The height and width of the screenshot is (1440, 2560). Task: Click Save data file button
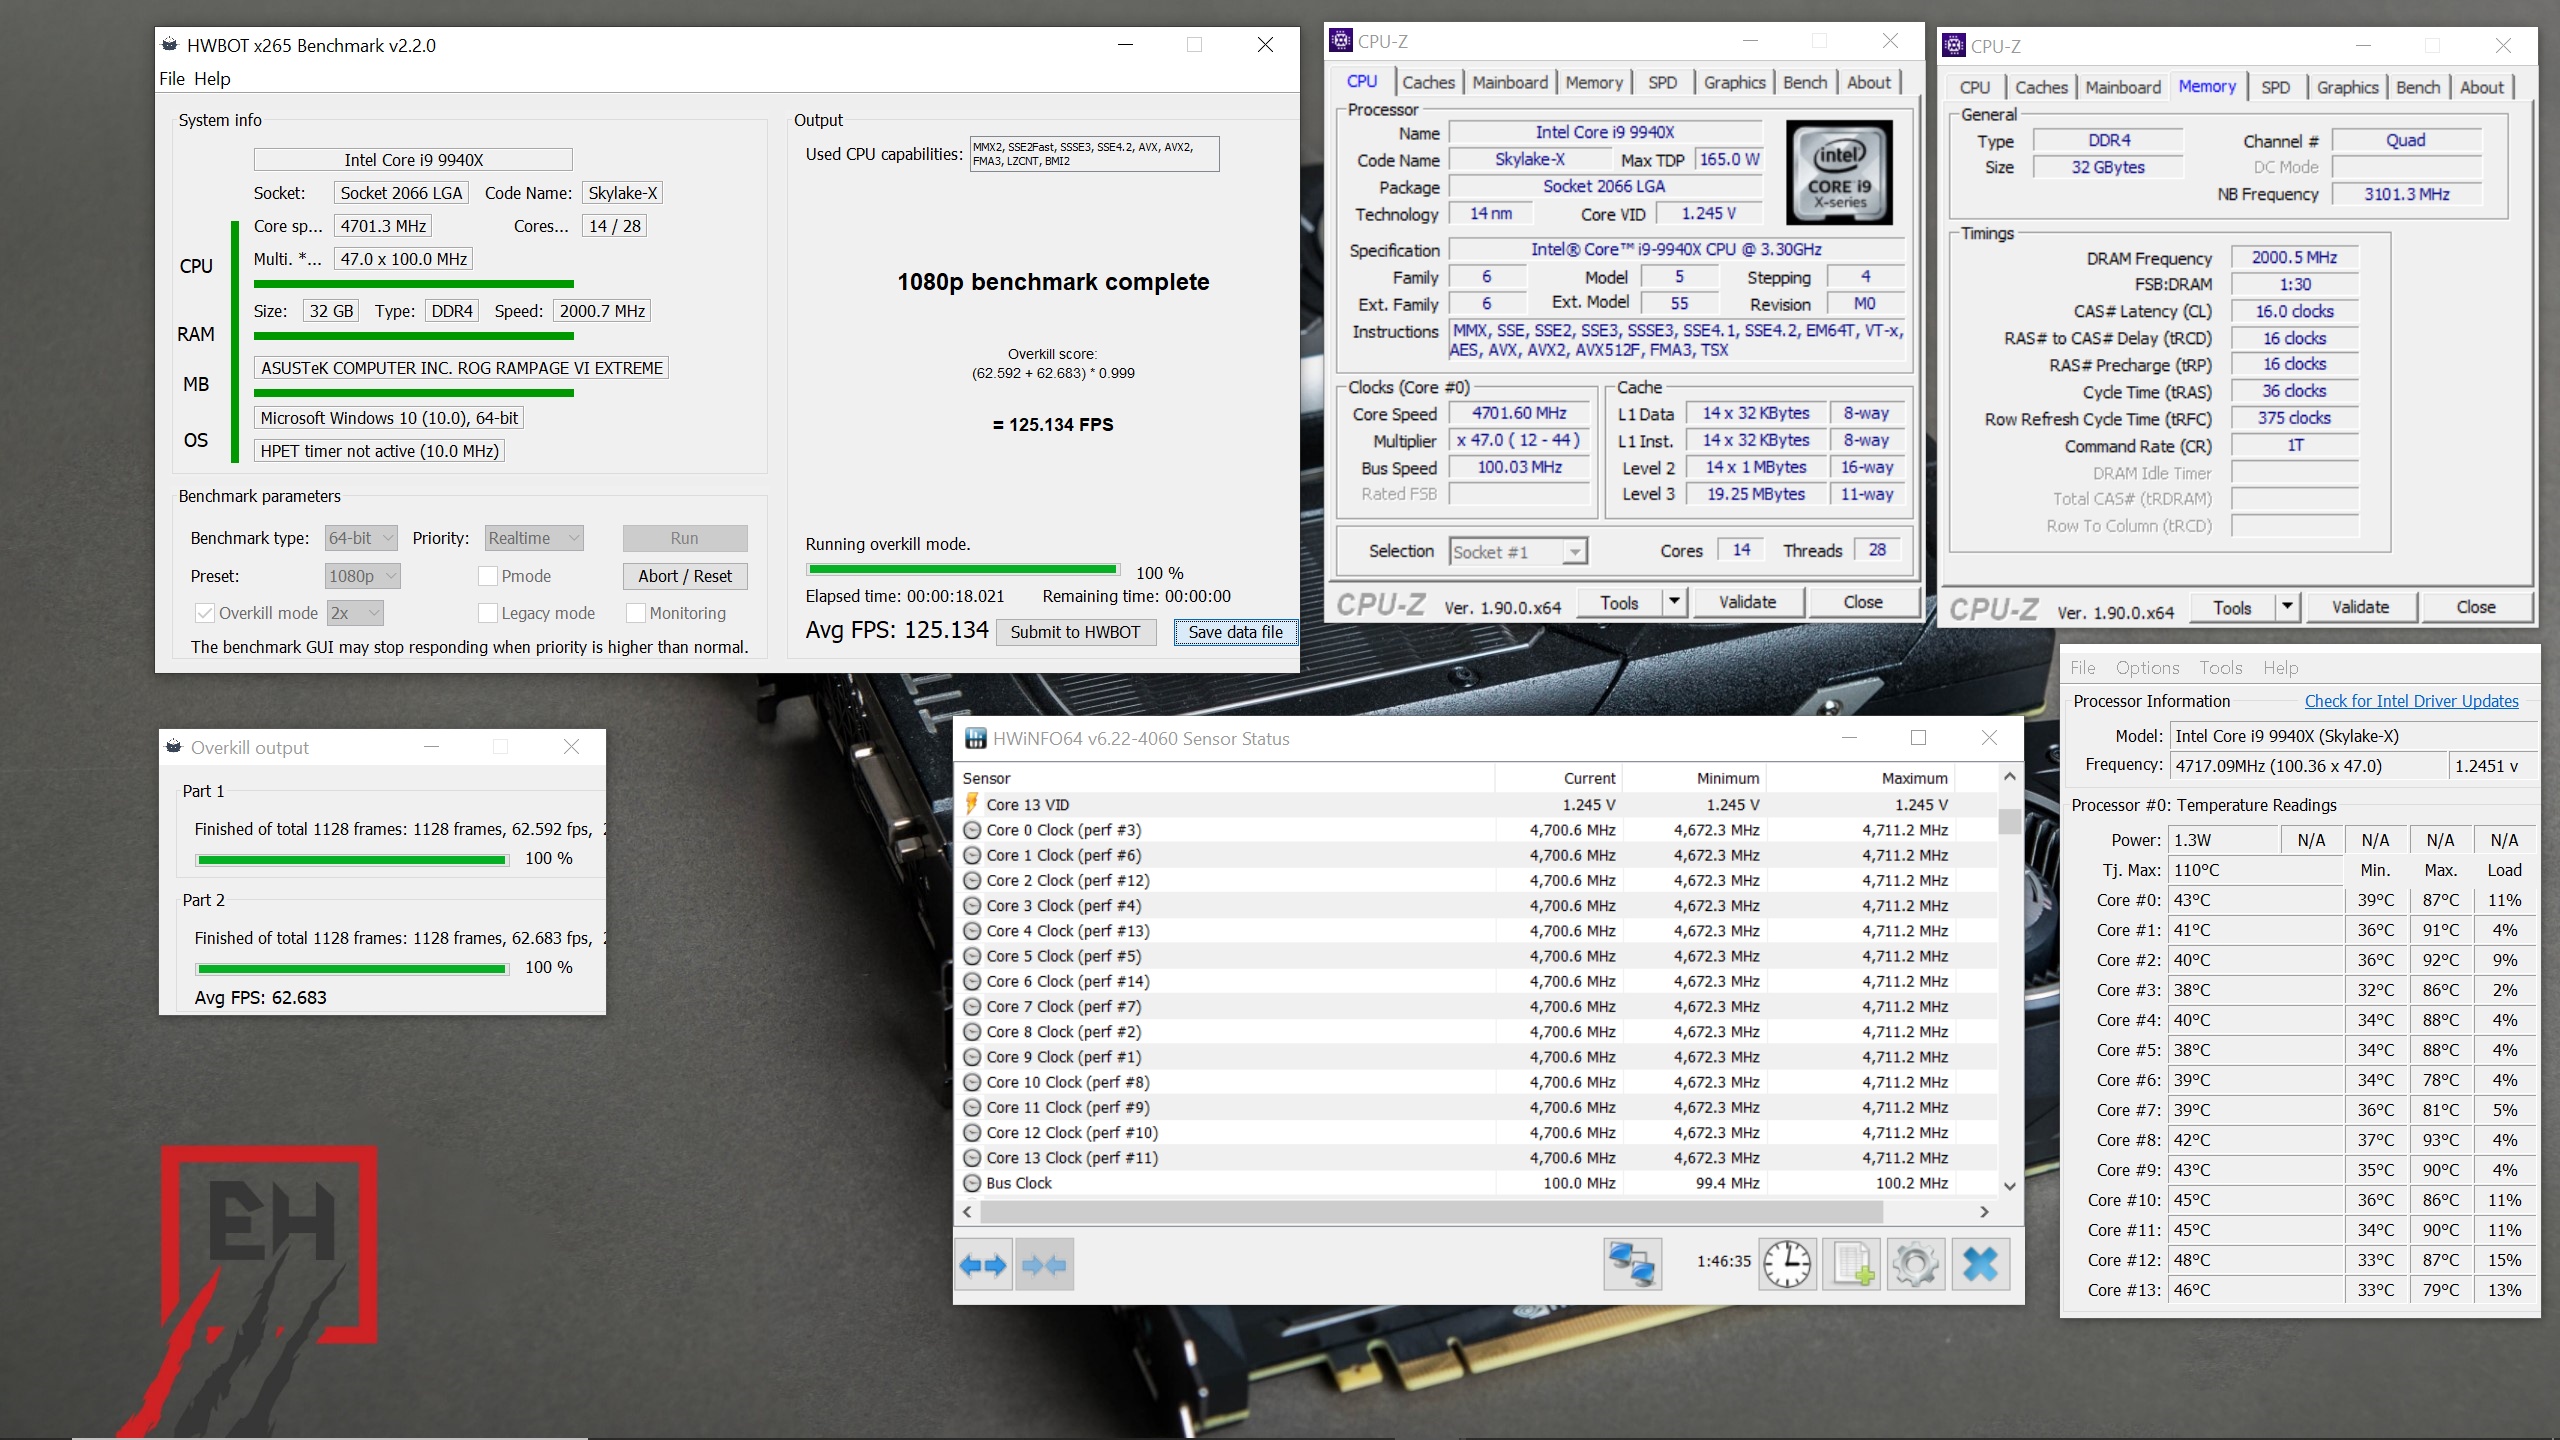[1235, 632]
